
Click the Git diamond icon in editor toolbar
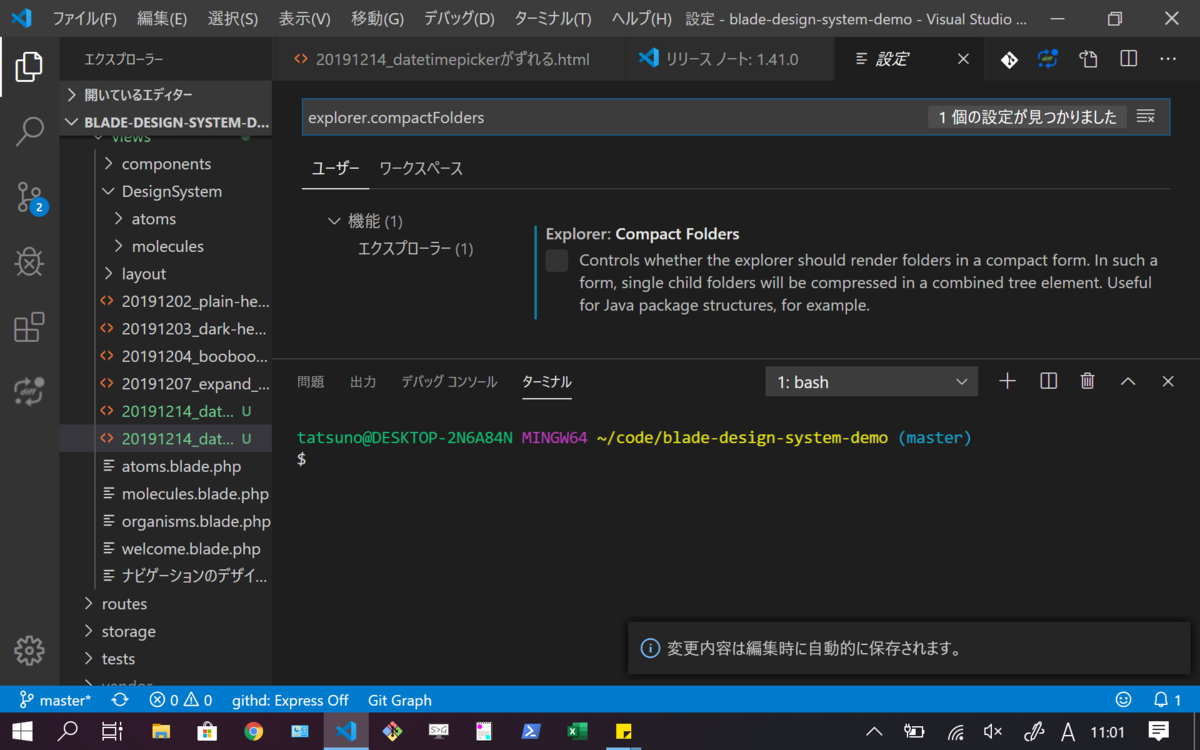(x=1009, y=60)
